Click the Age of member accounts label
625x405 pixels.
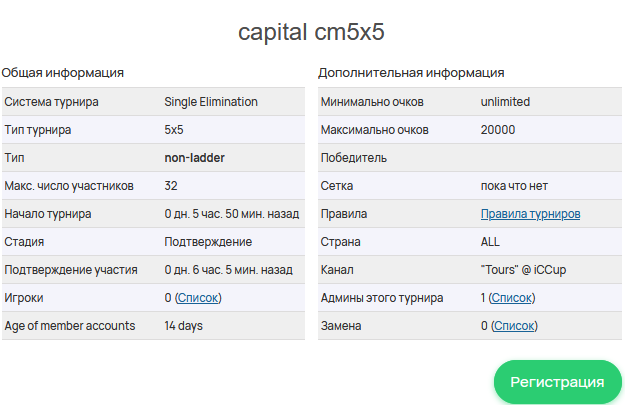pyautogui.click(x=70, y=326)
